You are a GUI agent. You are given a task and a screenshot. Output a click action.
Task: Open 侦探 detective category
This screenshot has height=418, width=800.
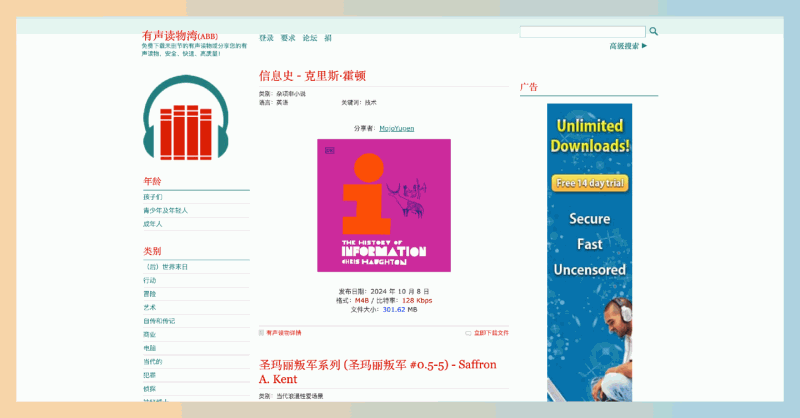[x=149, y=389]
